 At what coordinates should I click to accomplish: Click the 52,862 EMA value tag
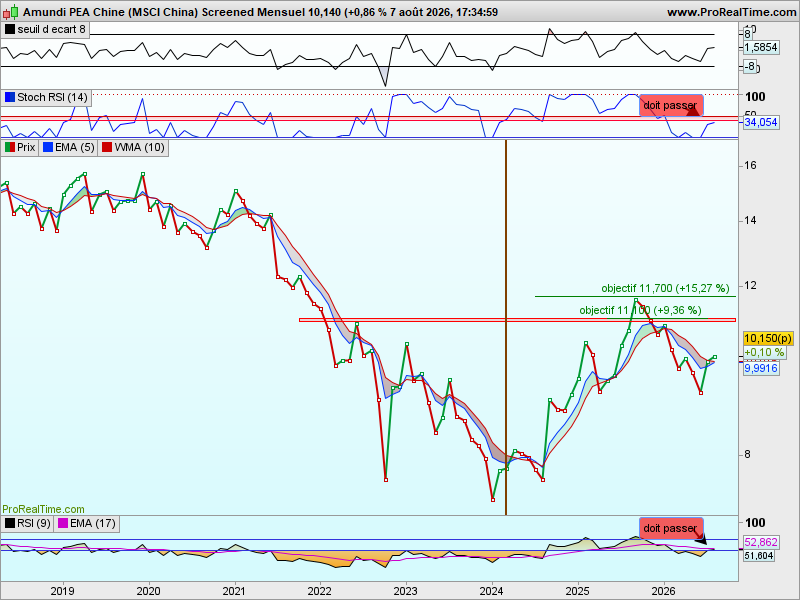(761, 542)
